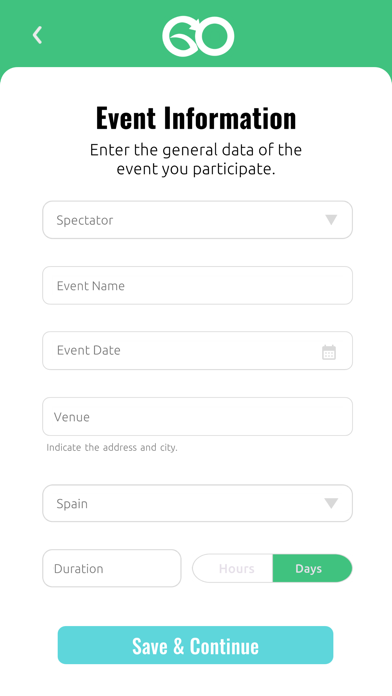This screenshot has width=392, height=696.
Task: Click the Hours/Days toggle divider
Action: [x=273, y=568]
